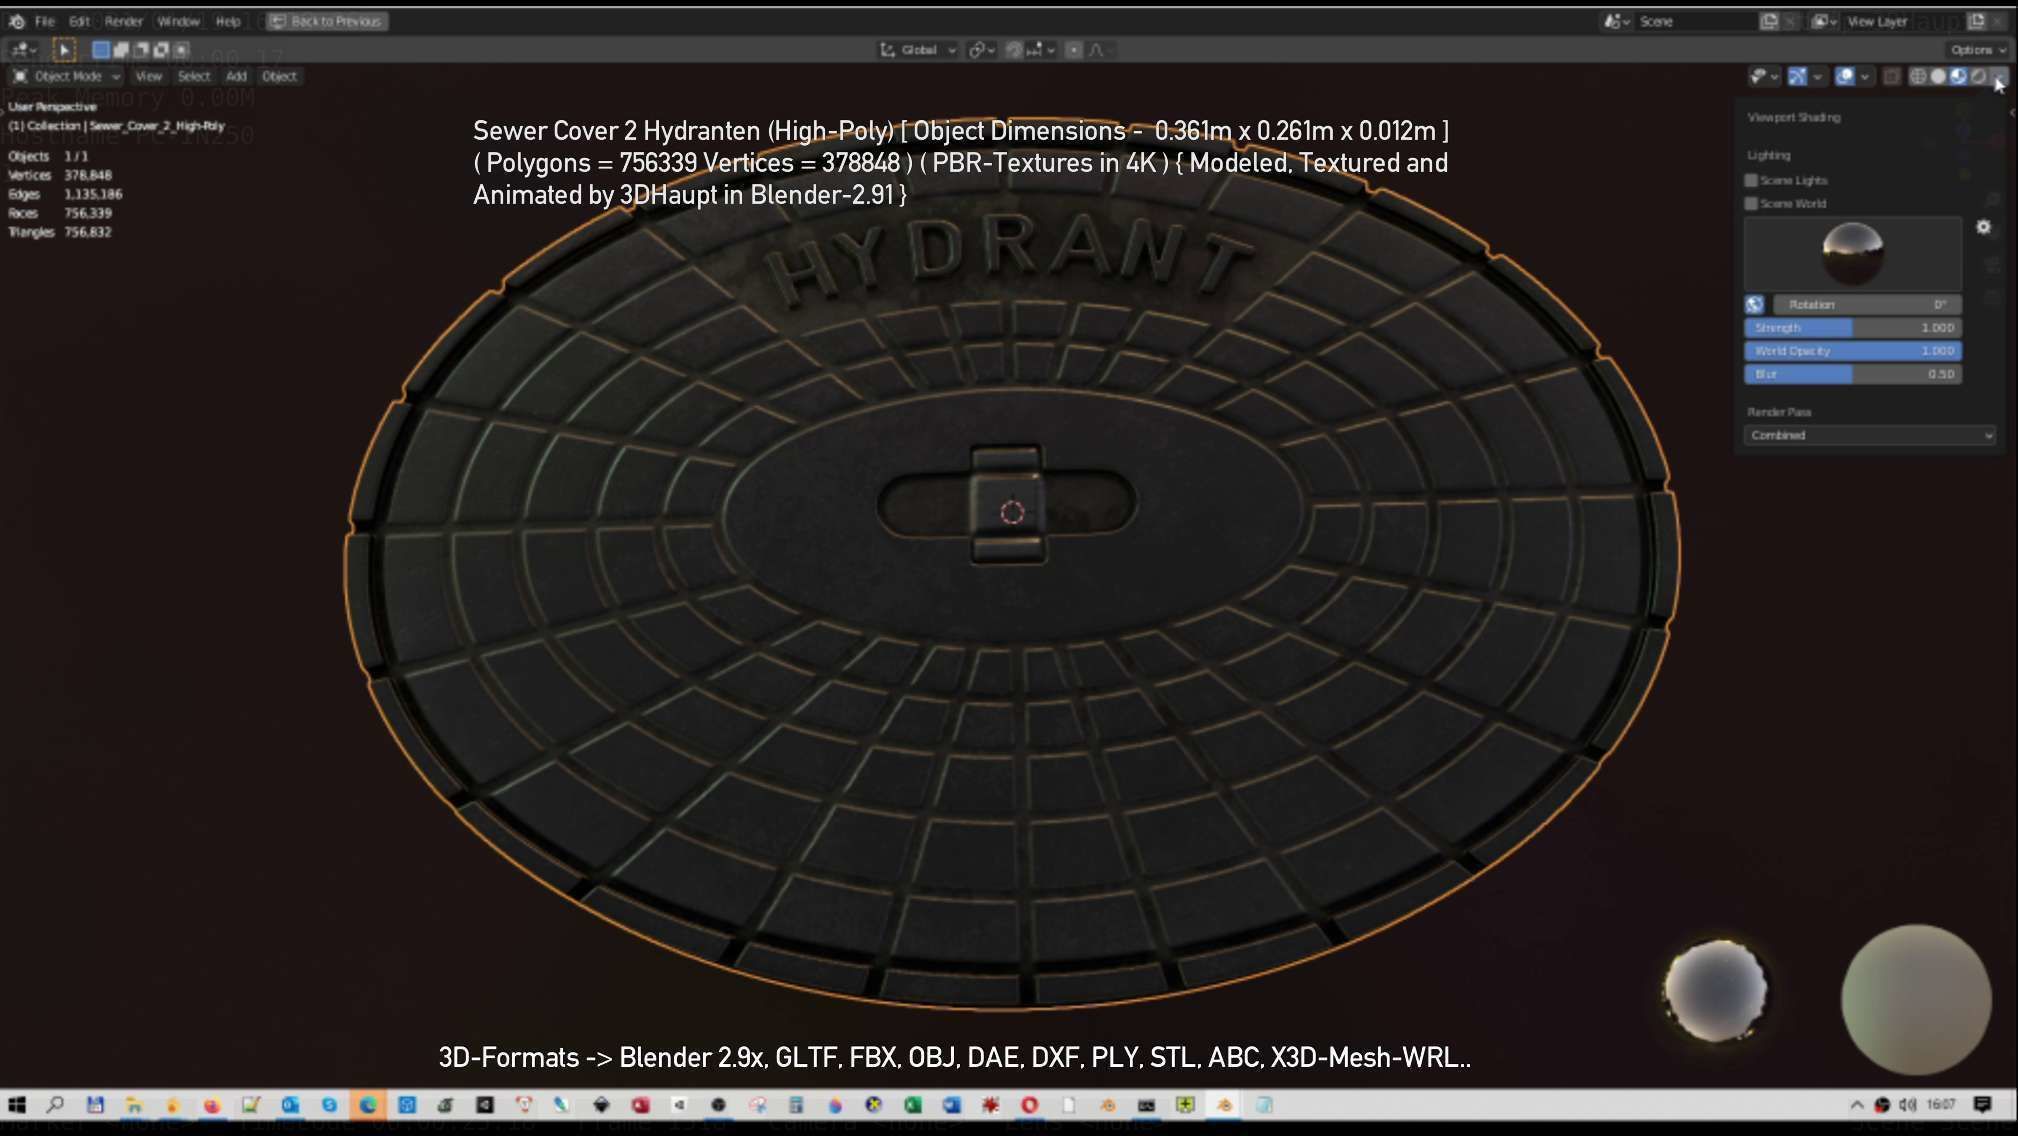Screen dimensions: 2018x1136
Task: Click the HDRI sphere preview thumbnail
Action: [1853, 254]
